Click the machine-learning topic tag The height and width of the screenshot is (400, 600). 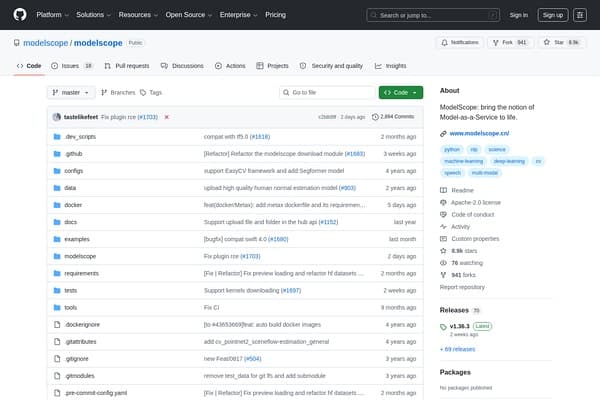(x=463, y=161)
